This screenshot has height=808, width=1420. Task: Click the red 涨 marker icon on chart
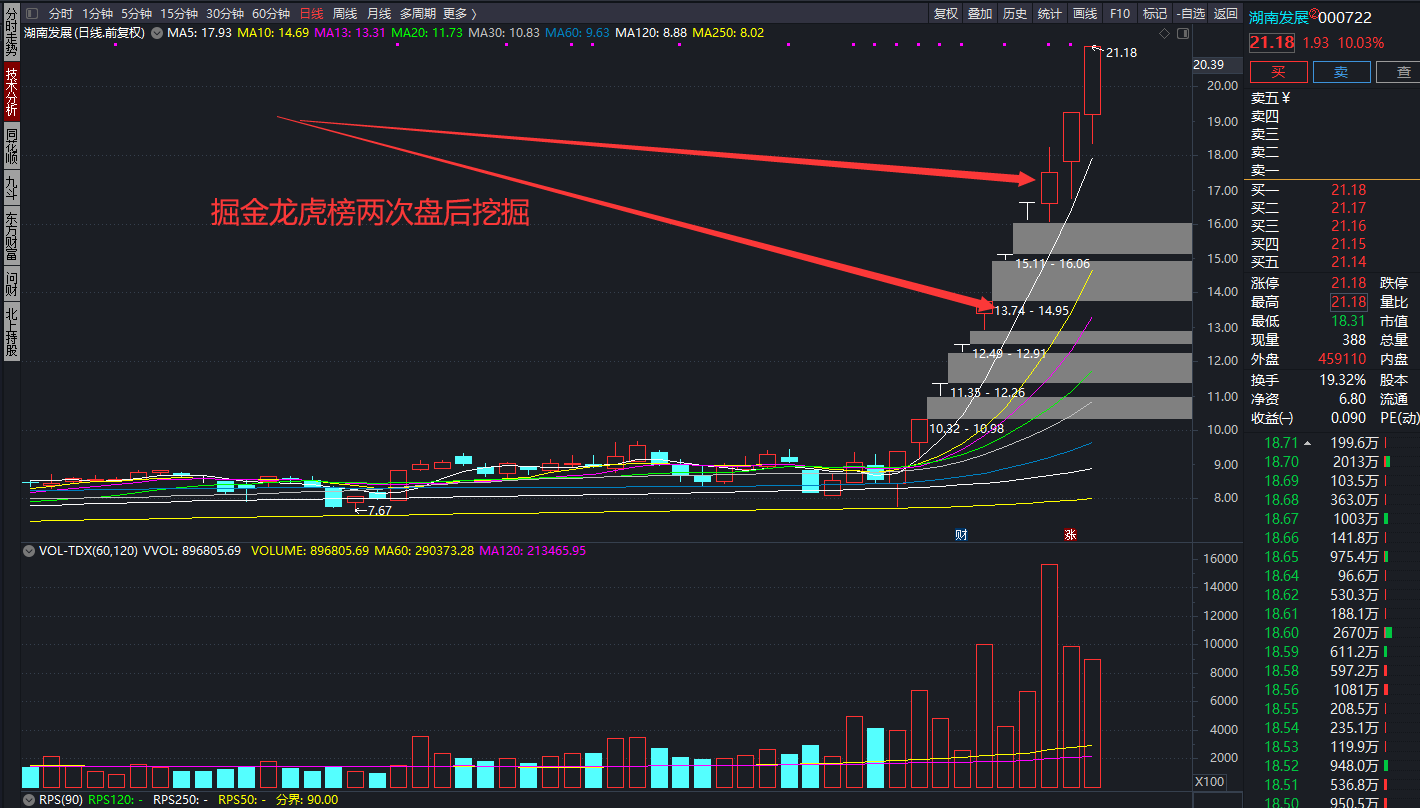coord(1070,535)
